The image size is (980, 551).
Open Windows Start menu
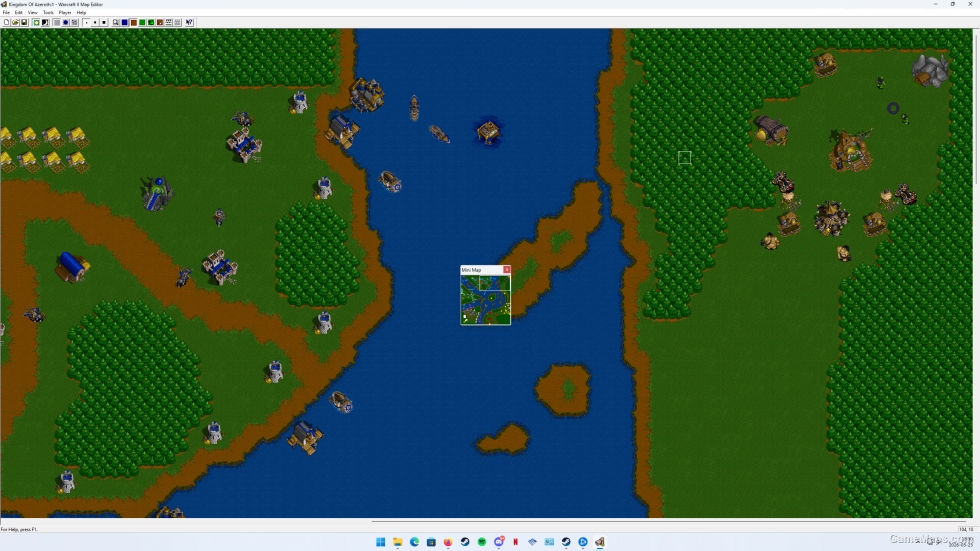(381, 542)
